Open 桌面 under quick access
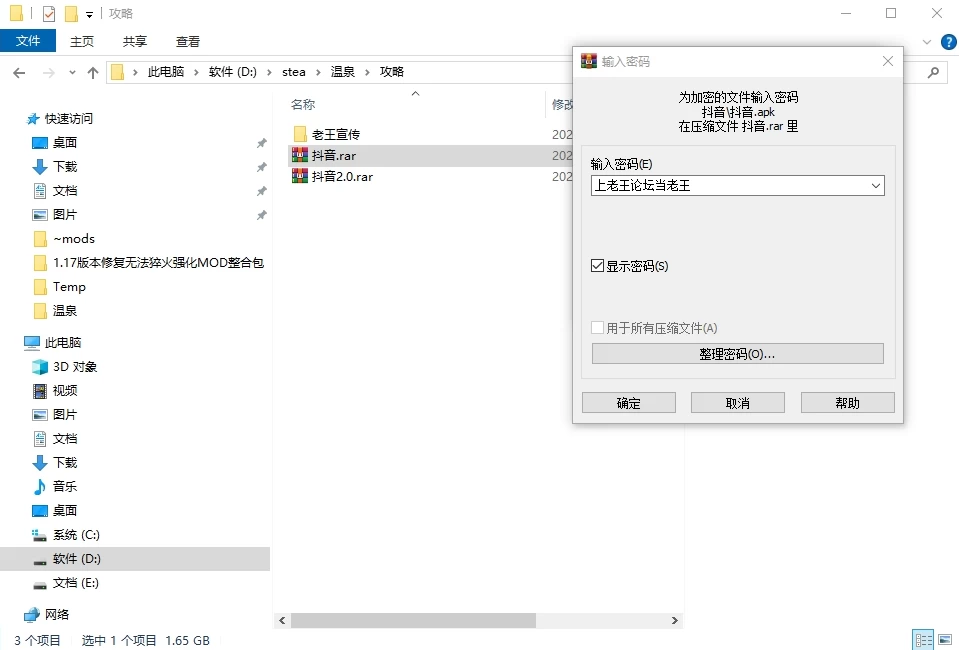The image size is (959, 650). coord(65,142)
